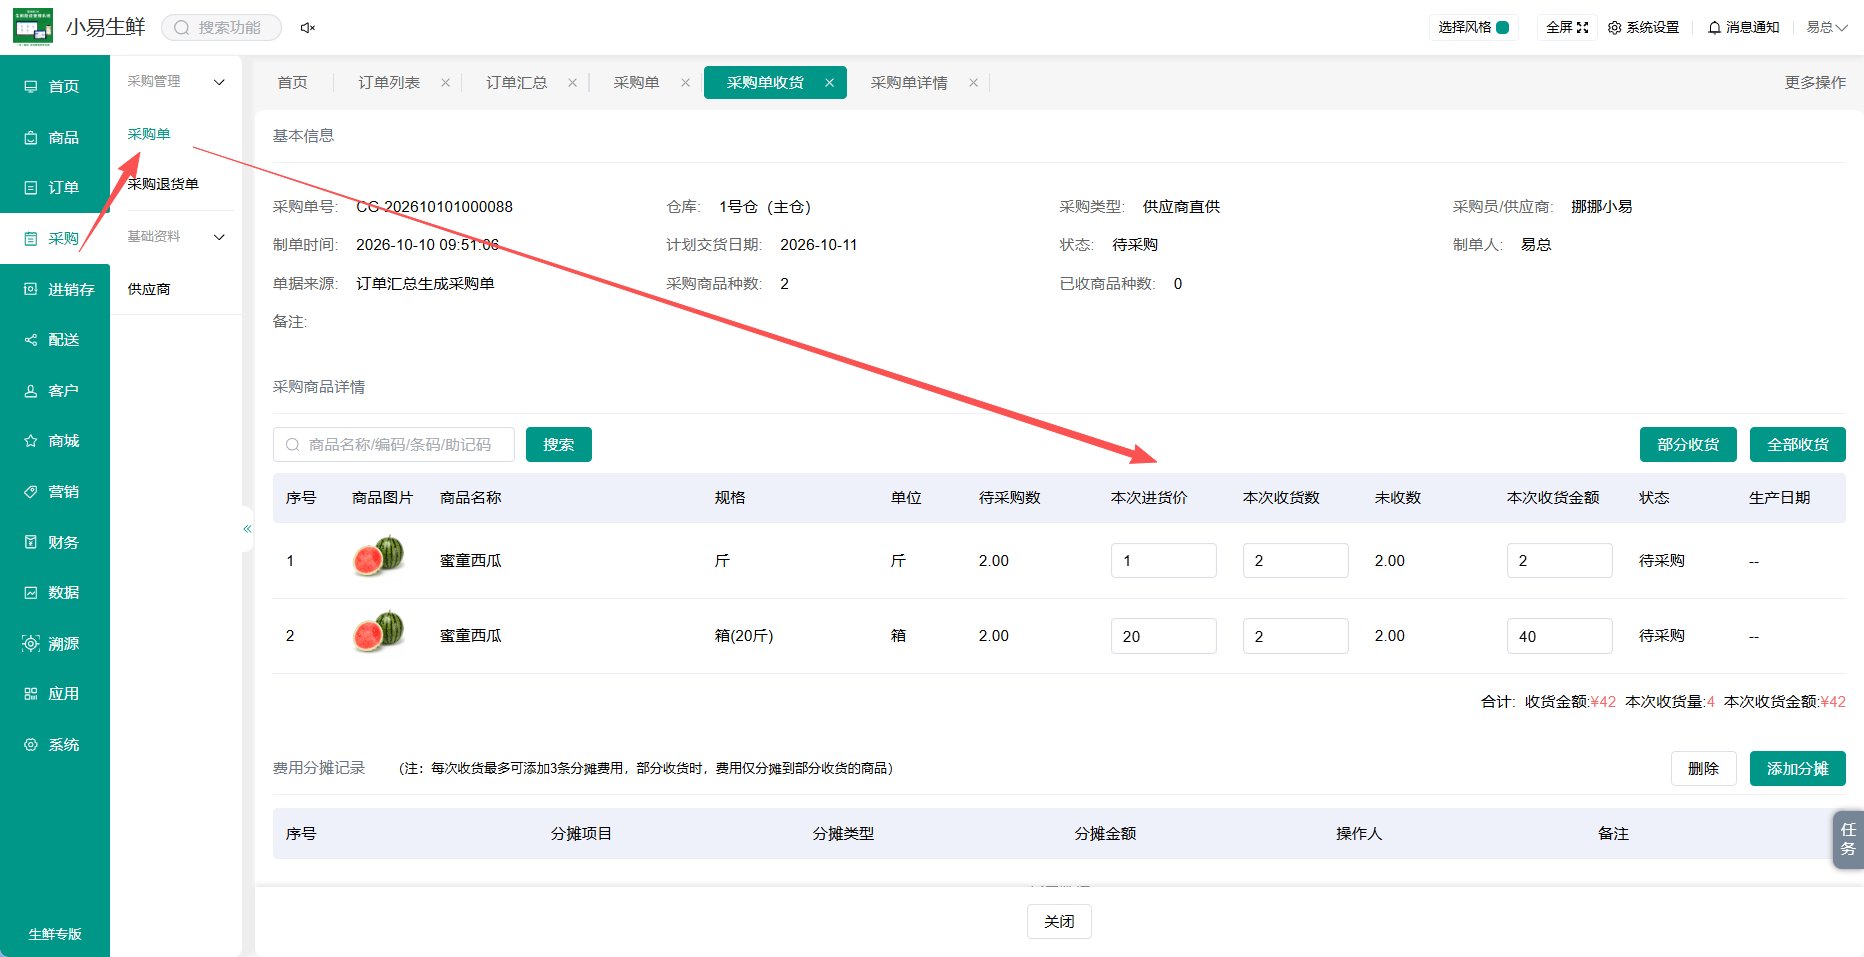
Task: Click the 删除 button in 费用分摊记录
Action: [x=1704, y=768]
